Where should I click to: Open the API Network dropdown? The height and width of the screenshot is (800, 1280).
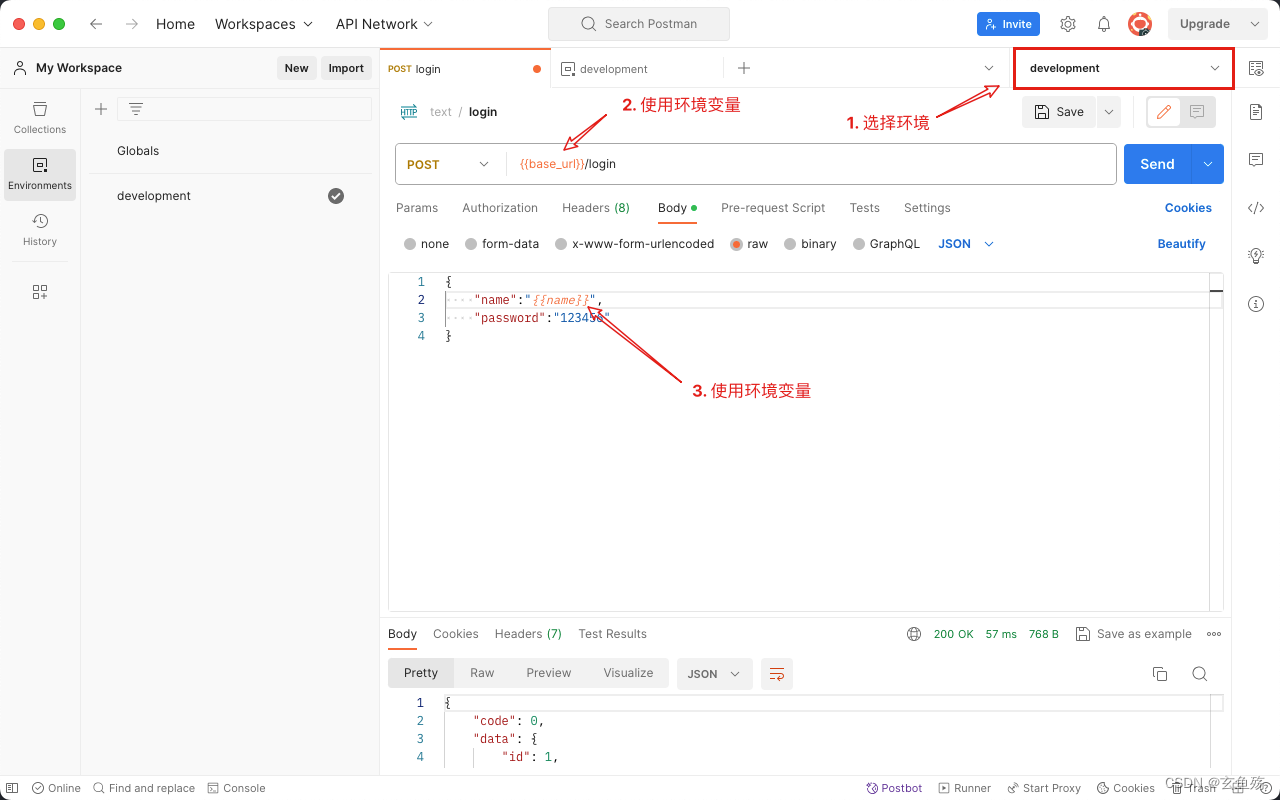pos(384,24)
